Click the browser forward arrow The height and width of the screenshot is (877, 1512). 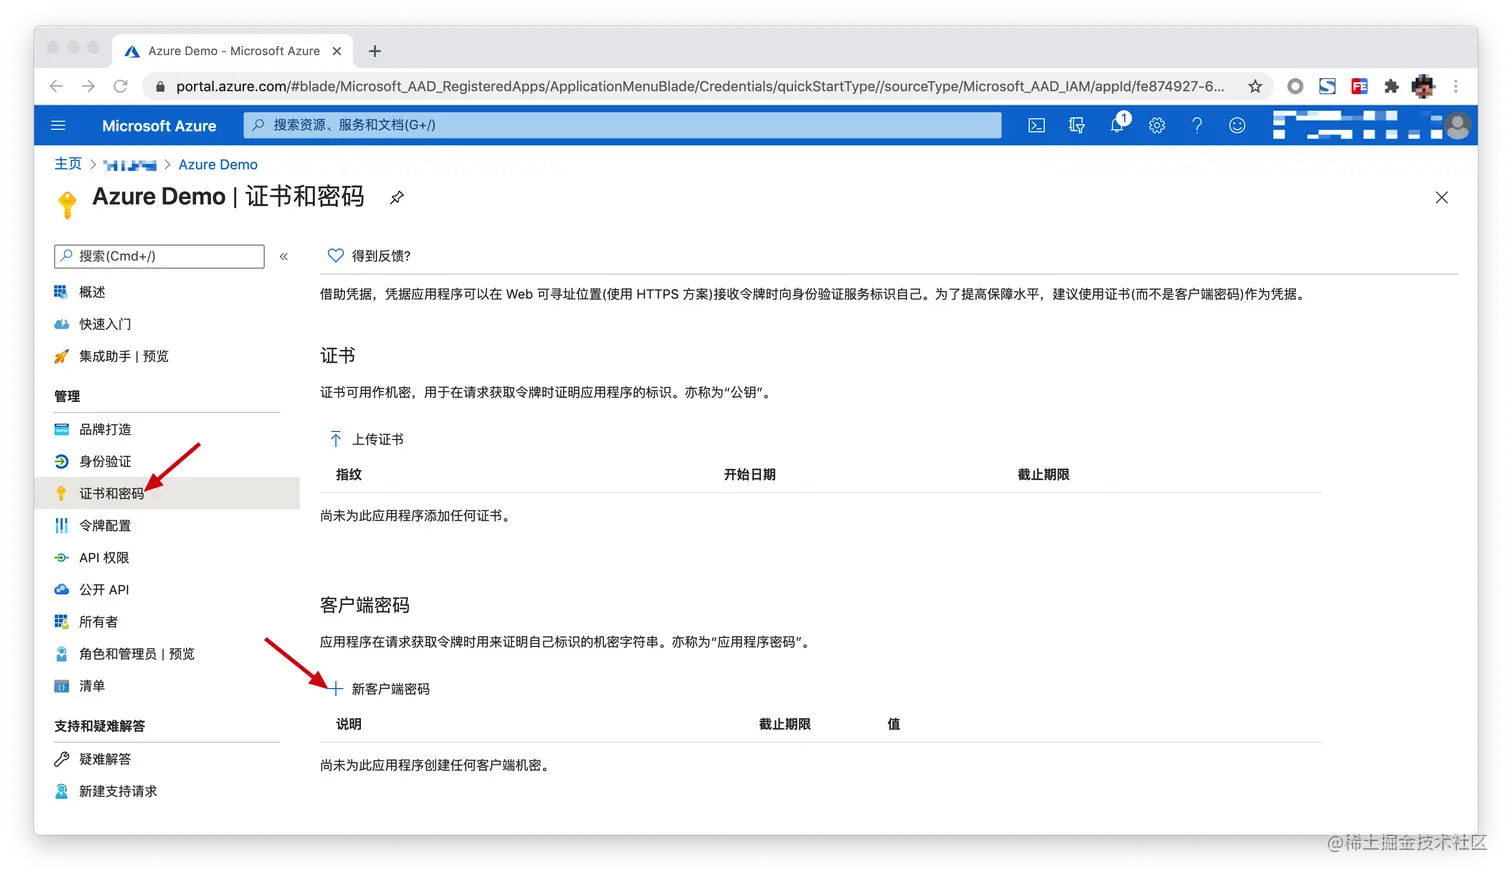pos(88,86)
